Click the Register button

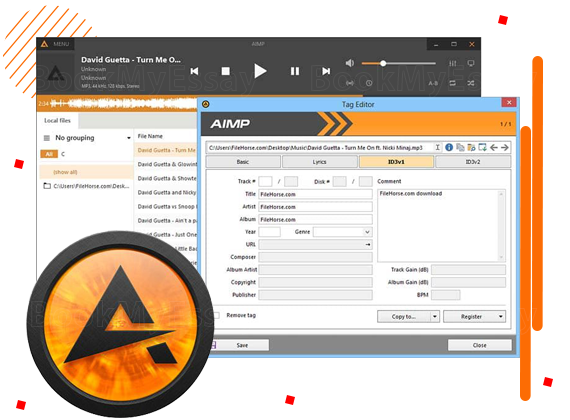471,317
